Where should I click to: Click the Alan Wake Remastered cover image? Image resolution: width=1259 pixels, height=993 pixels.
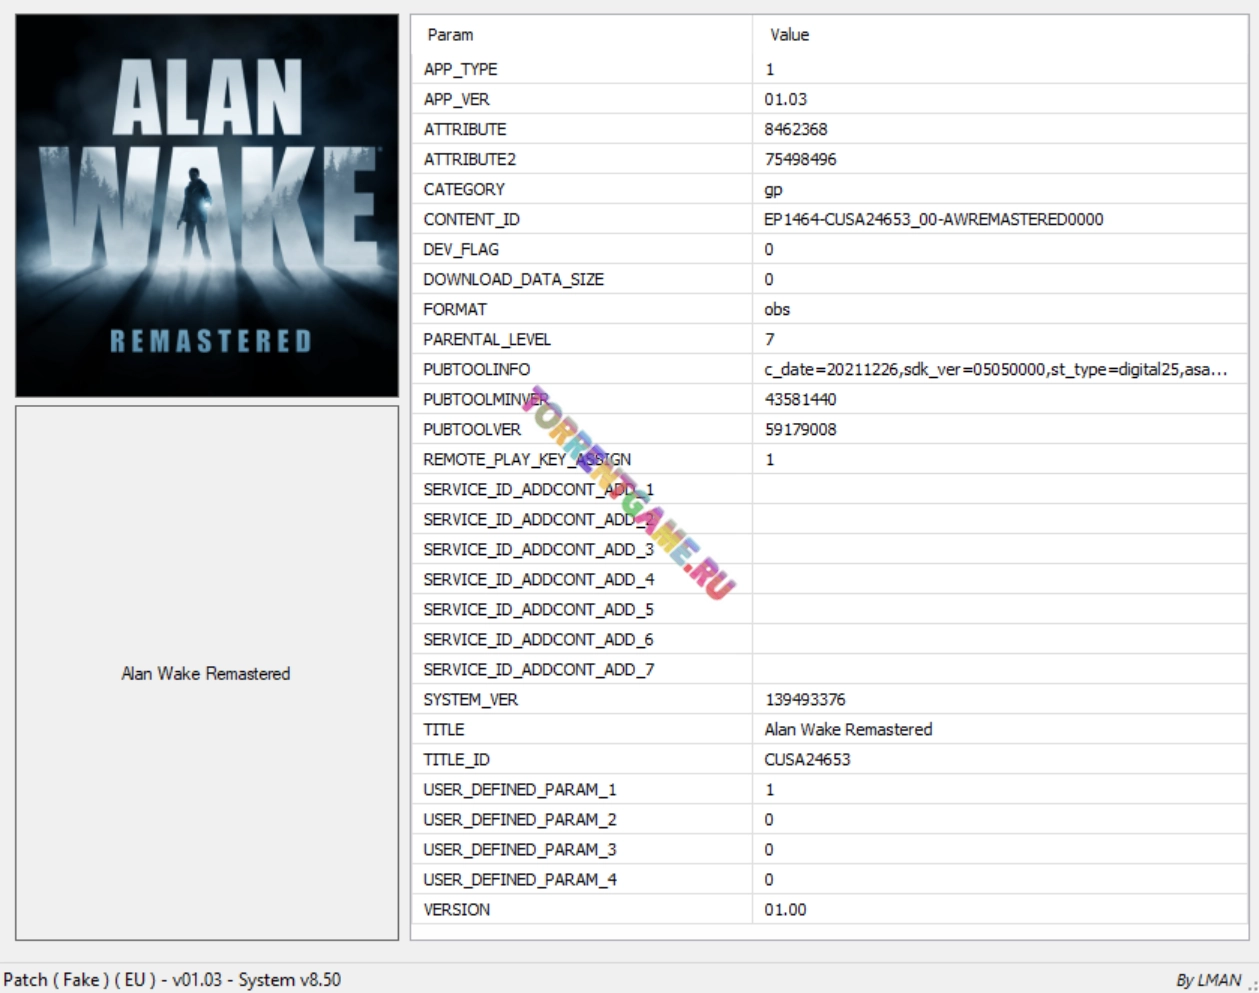tap(207, 206)
